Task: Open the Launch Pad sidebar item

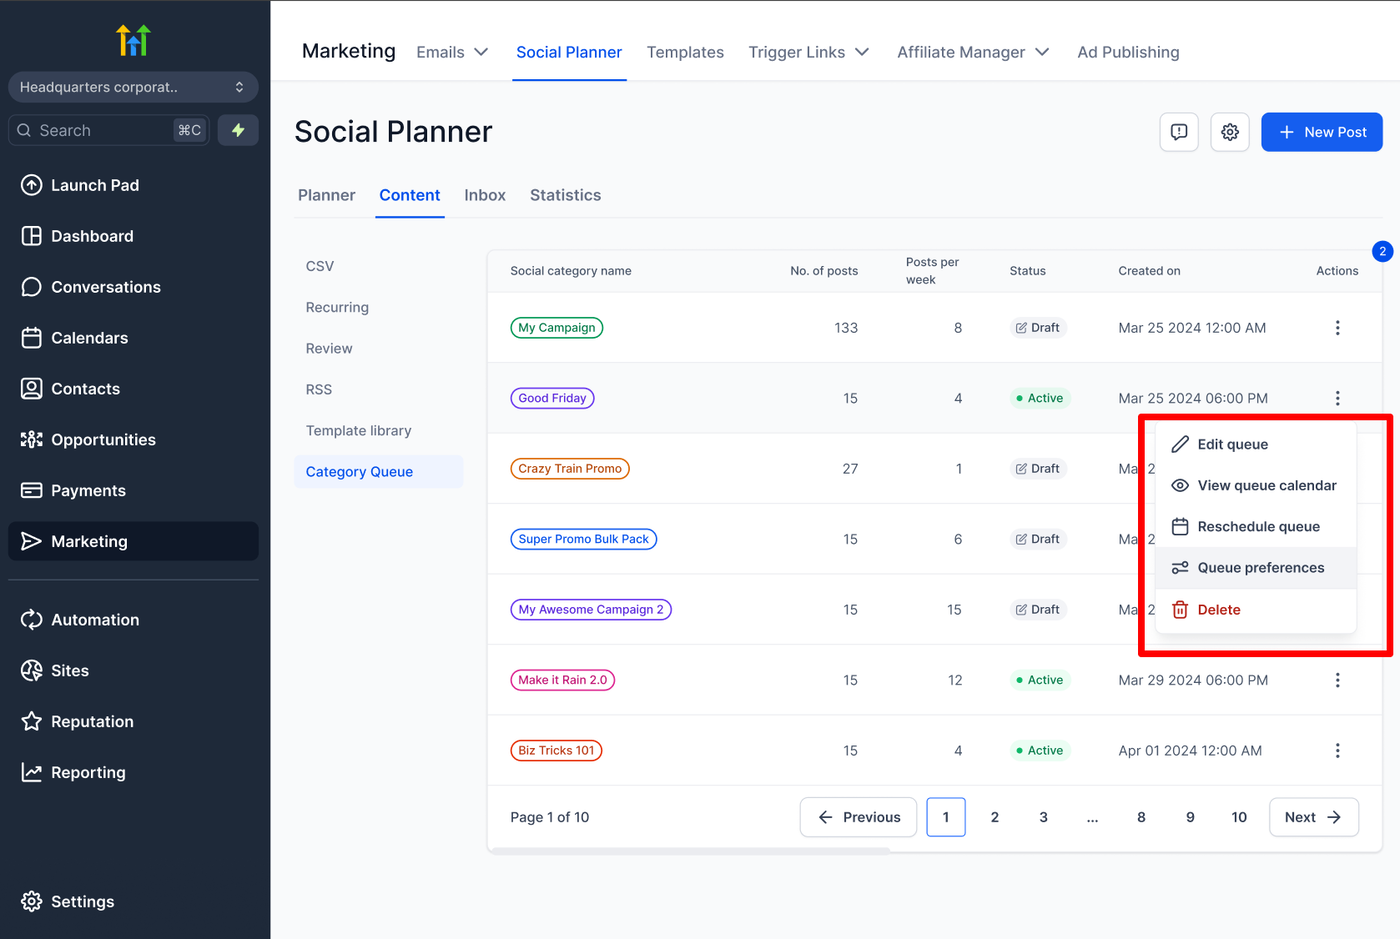Action: [95, 185]
